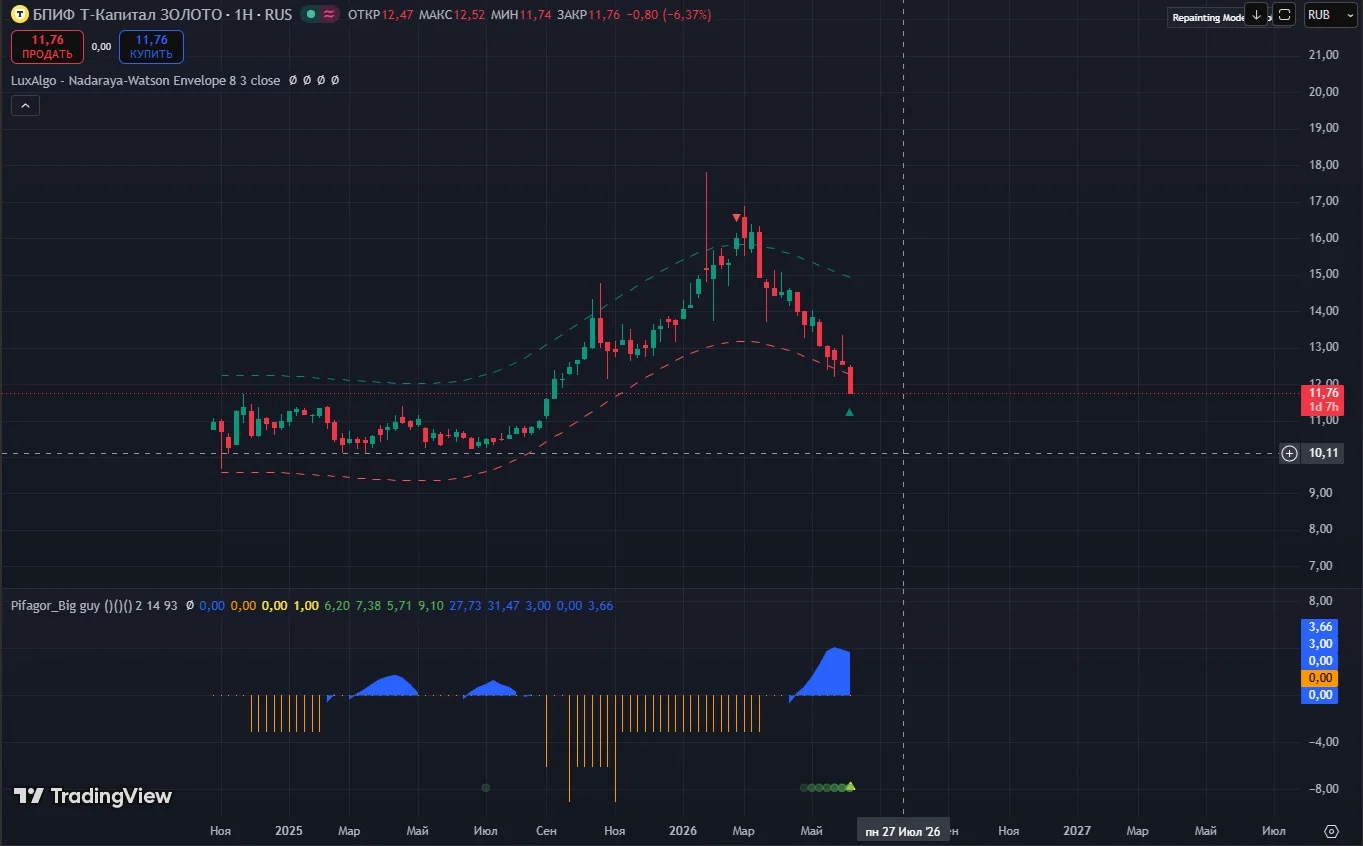
Task: Click the fullscreen frame icon near RUB
Action: pos(1285,15)
